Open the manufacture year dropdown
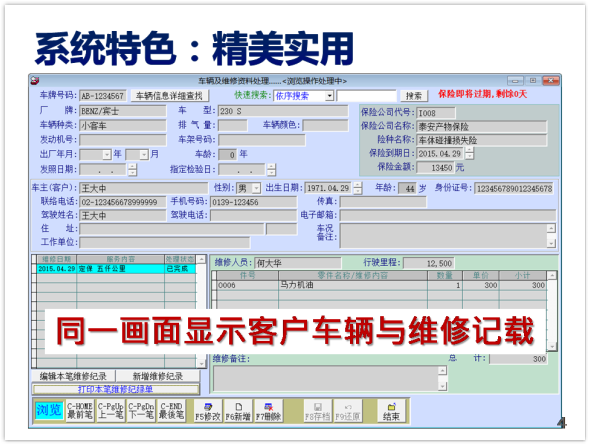Viewport: 590px width, 445px height. (107, 155)
